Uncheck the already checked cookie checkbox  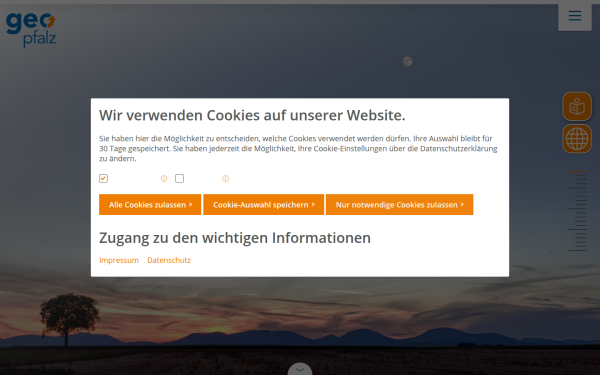103,179
